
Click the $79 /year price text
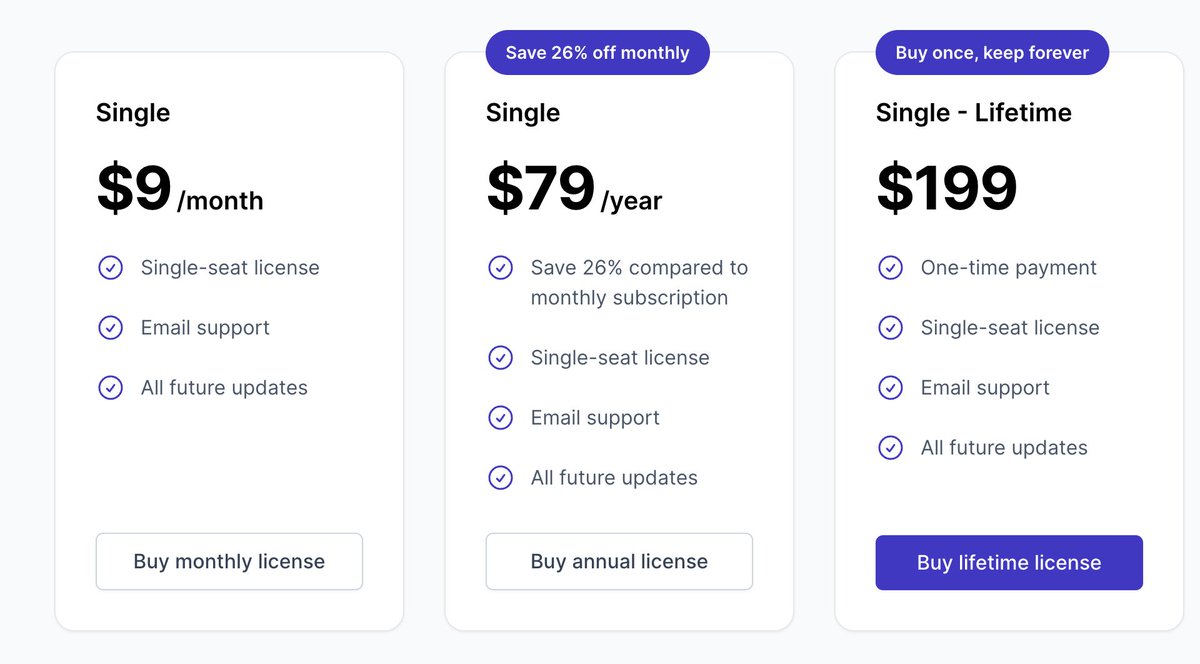(574, 189)
